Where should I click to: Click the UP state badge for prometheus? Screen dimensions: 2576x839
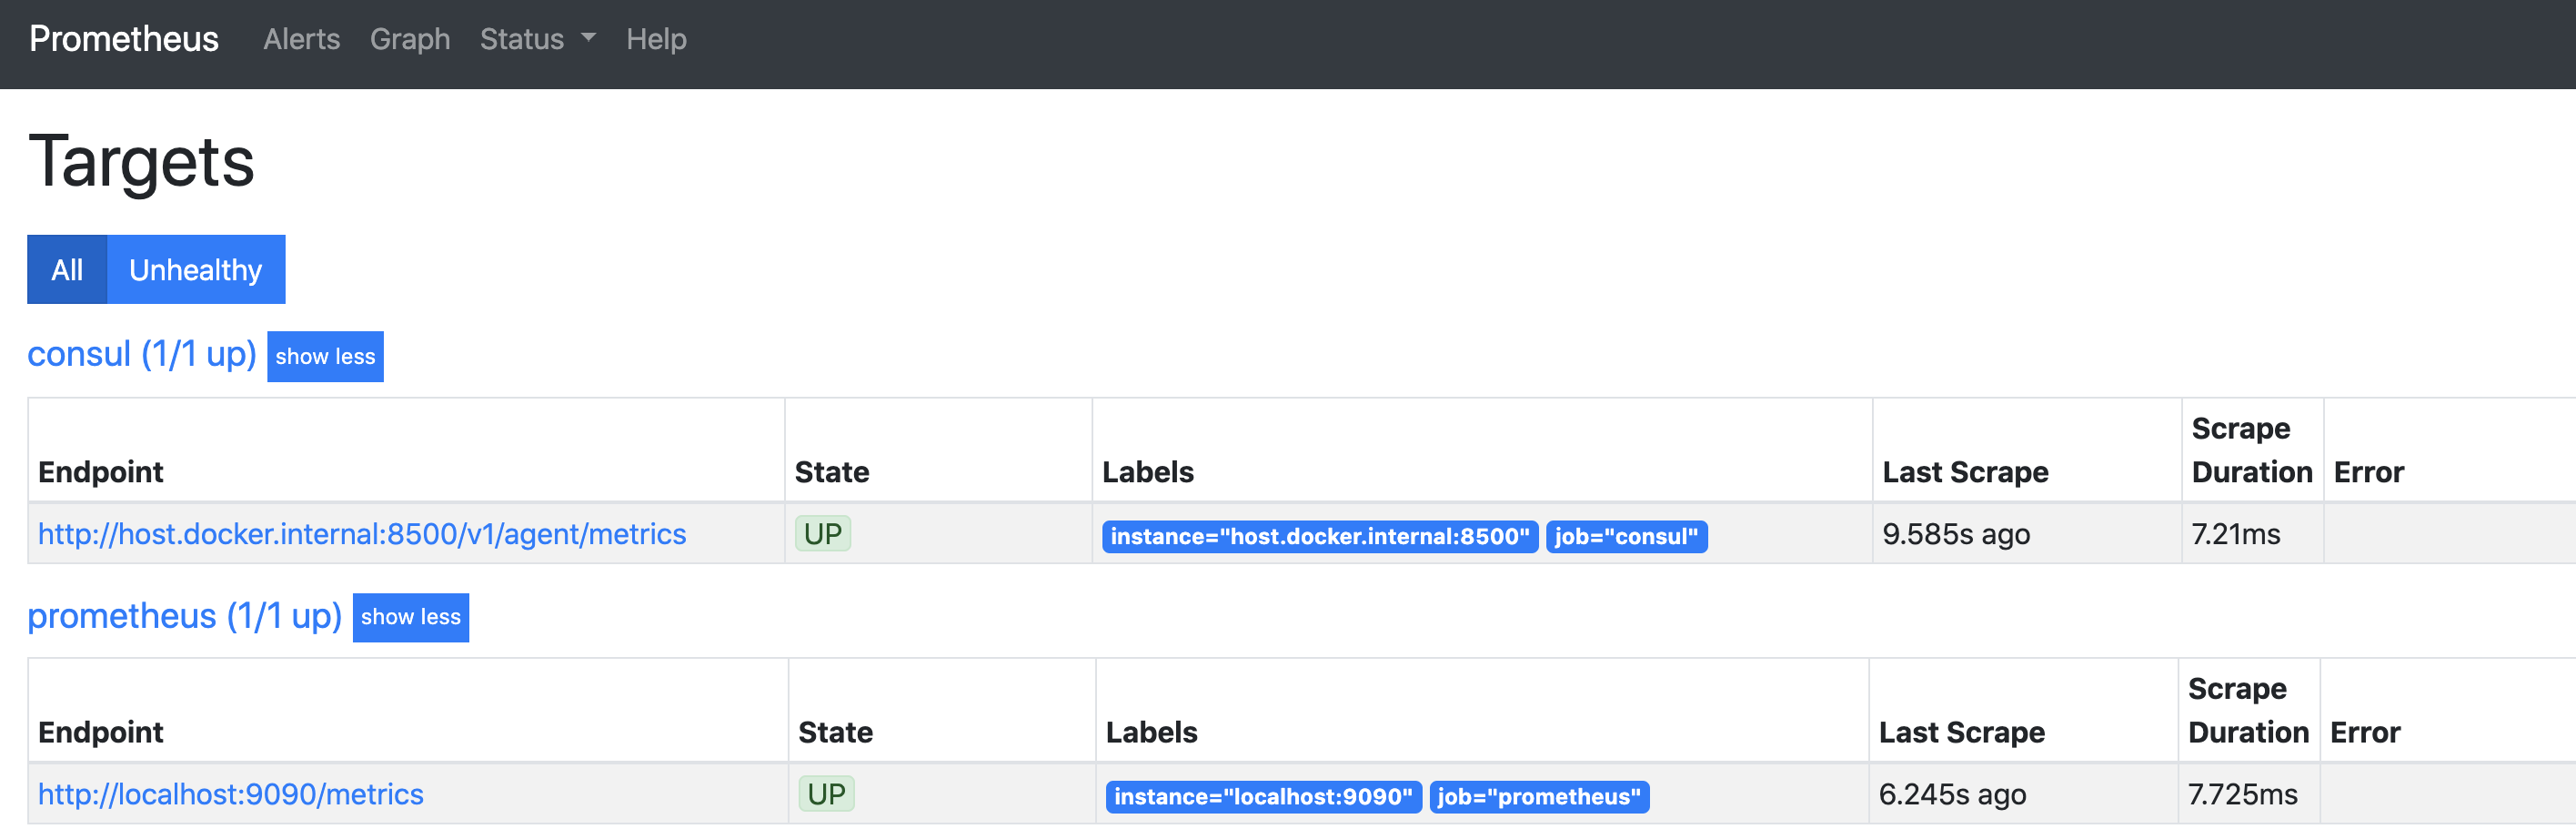tap(826, 793)
